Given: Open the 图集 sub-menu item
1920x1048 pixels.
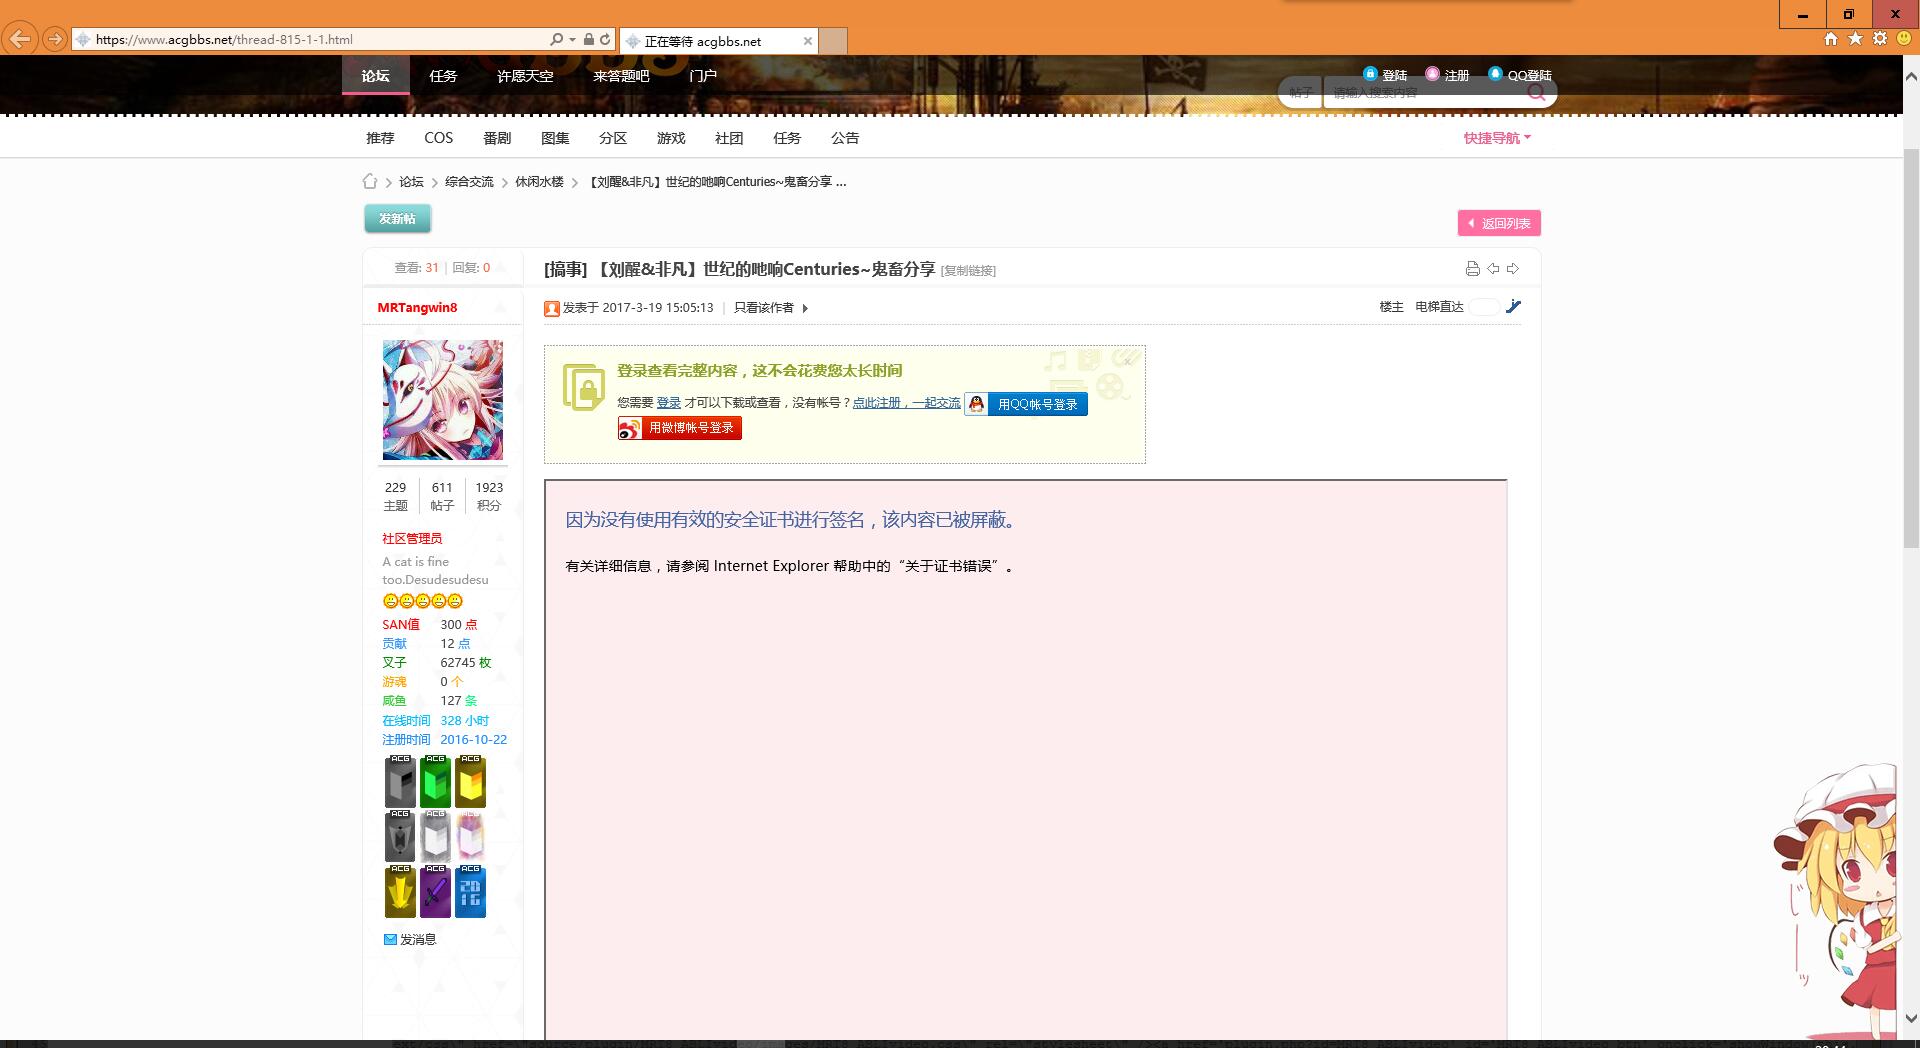Looking at the screenshot, I should click(555, 138).
